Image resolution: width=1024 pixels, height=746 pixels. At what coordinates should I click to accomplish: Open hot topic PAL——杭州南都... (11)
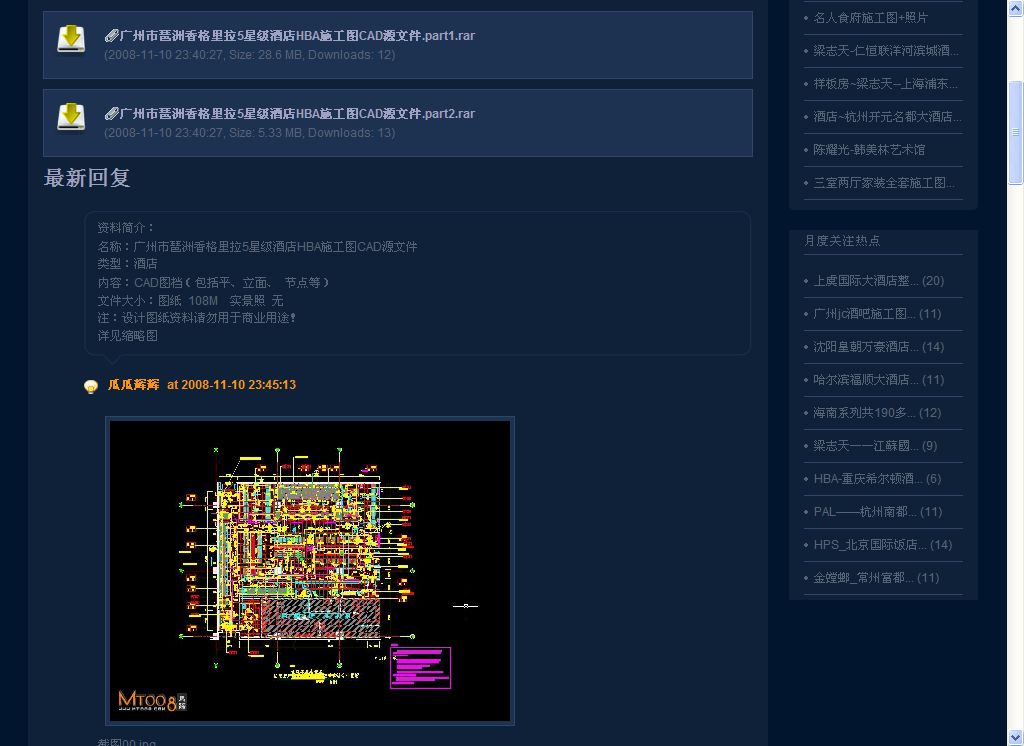pyautogui.click(x=878, y=512)
